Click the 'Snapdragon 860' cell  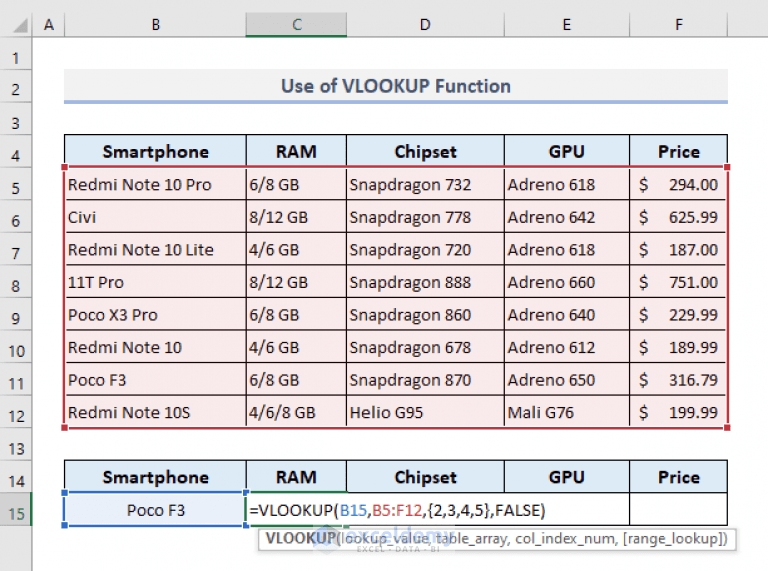point(425,315)
